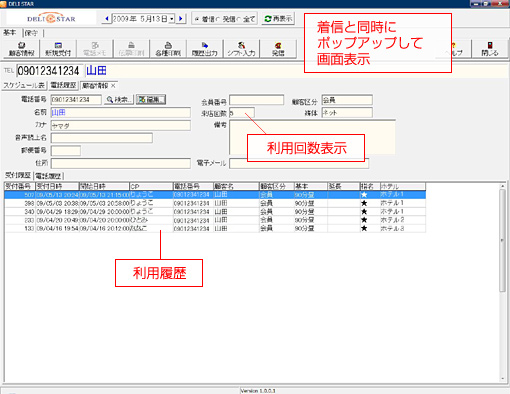Screen dimensions: 510x394
Task: Click the history list scrollbar down arrow
Action: coord(503,379)
